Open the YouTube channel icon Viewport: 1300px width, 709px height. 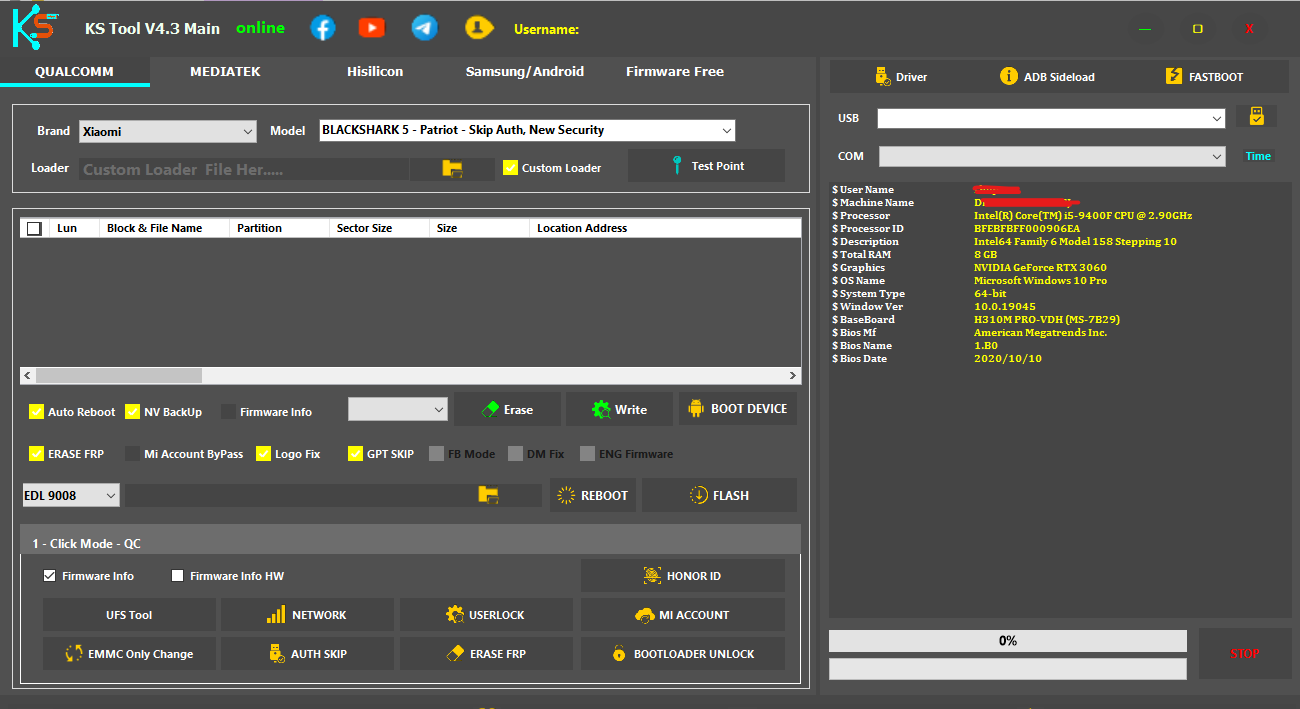tap(372, 28)
